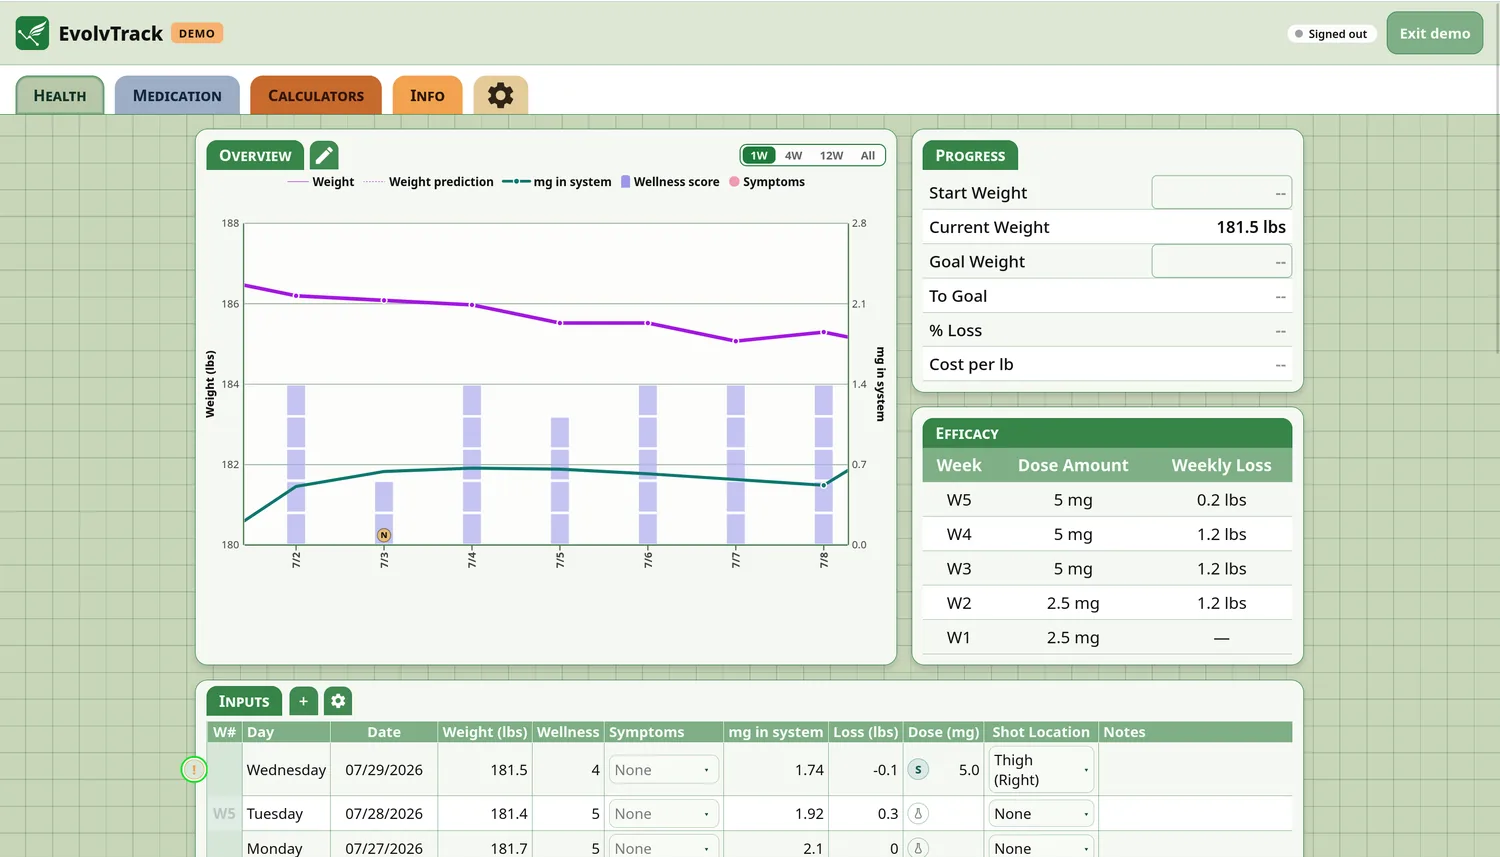
Task: Click the Exit demo button
Action: 1434,33
